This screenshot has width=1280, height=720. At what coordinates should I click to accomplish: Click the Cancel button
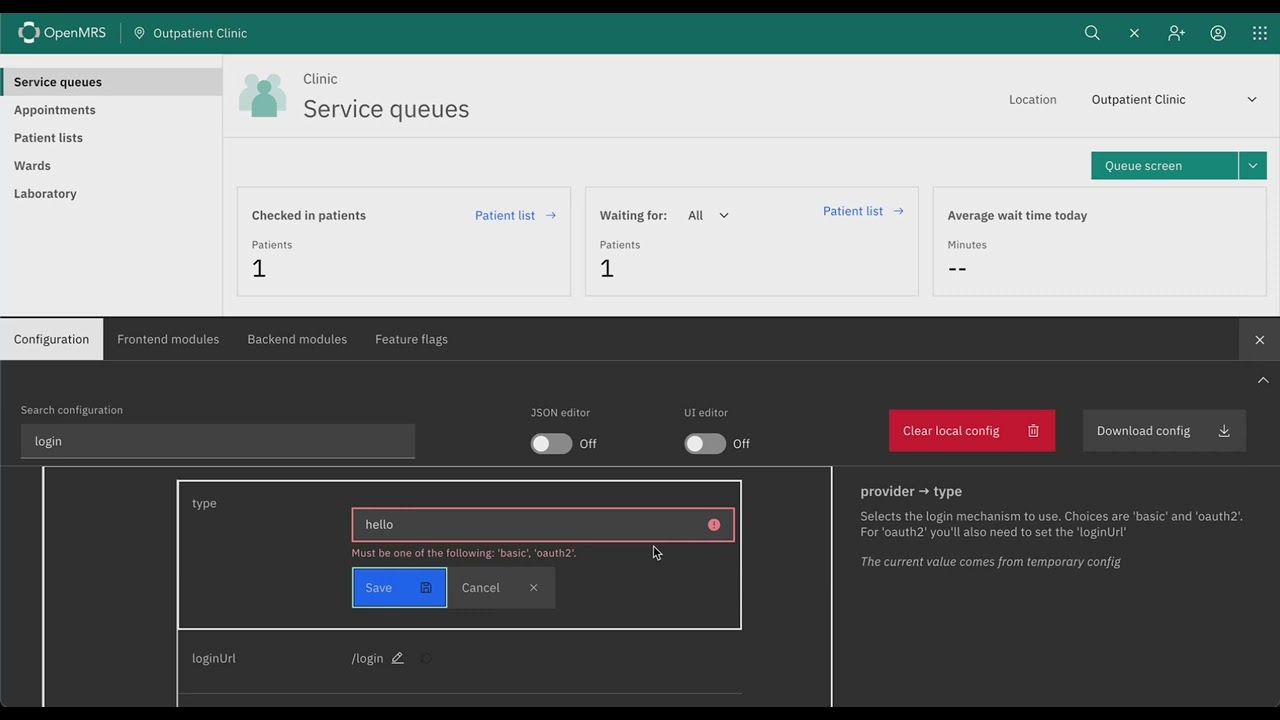tap(501, 588)
